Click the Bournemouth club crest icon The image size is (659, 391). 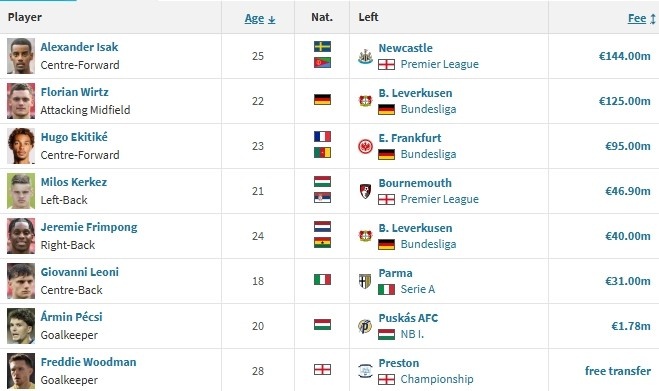(365, 191)
